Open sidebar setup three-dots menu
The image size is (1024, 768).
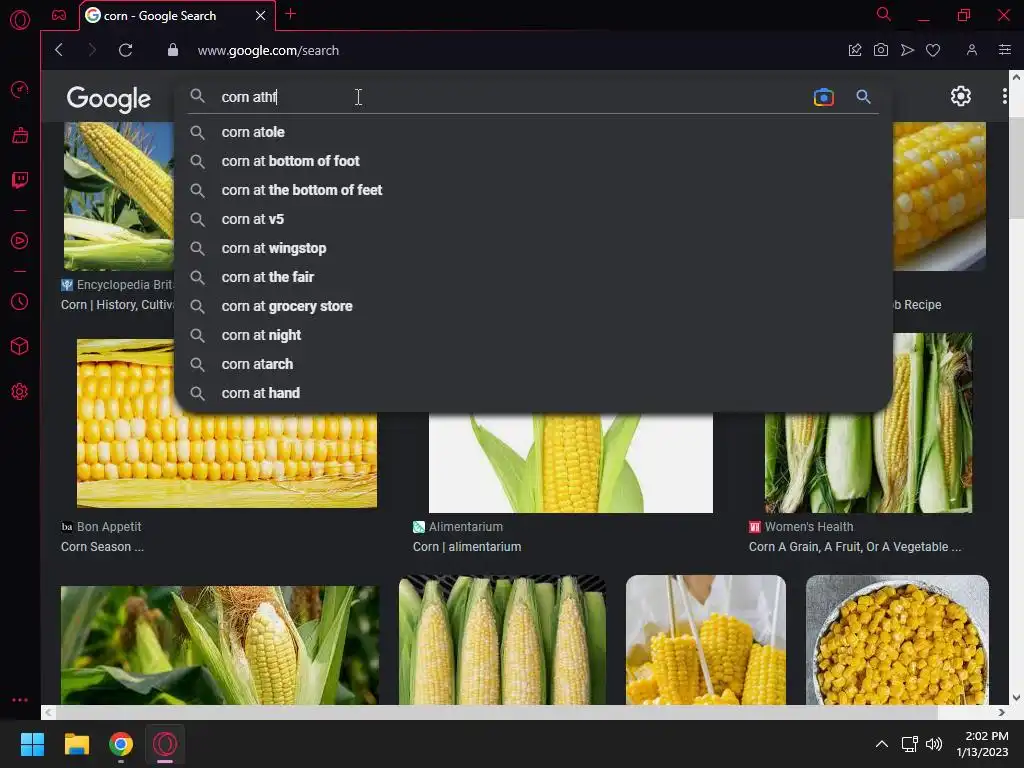20,699
